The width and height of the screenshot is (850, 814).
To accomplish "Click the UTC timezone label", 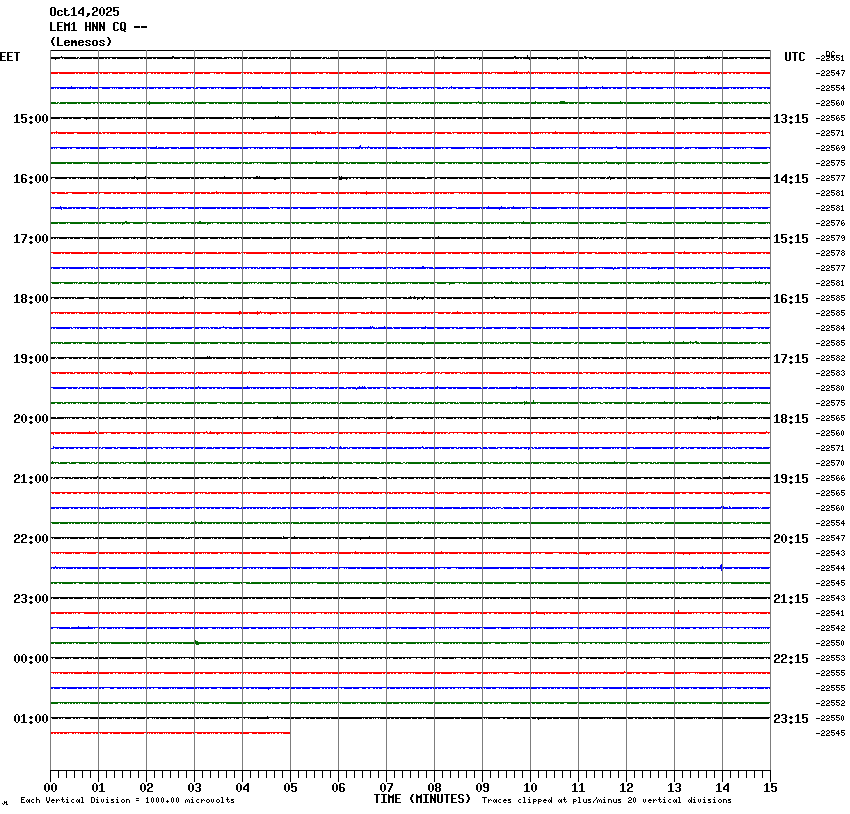I will 794,57.
